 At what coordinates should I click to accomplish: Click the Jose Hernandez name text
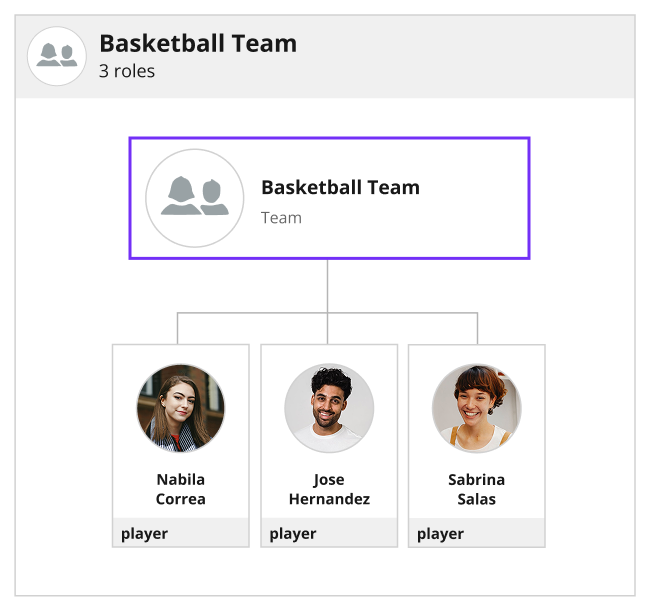click(x=329, y=489)
